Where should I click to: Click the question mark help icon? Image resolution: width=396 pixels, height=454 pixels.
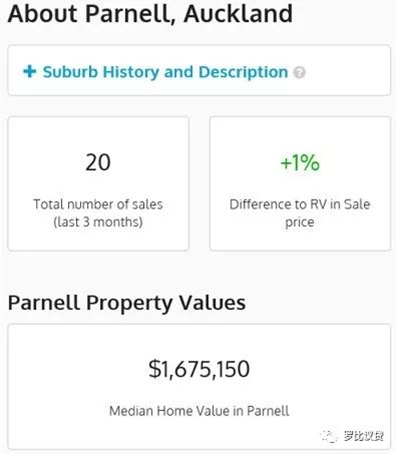[299, 72]
